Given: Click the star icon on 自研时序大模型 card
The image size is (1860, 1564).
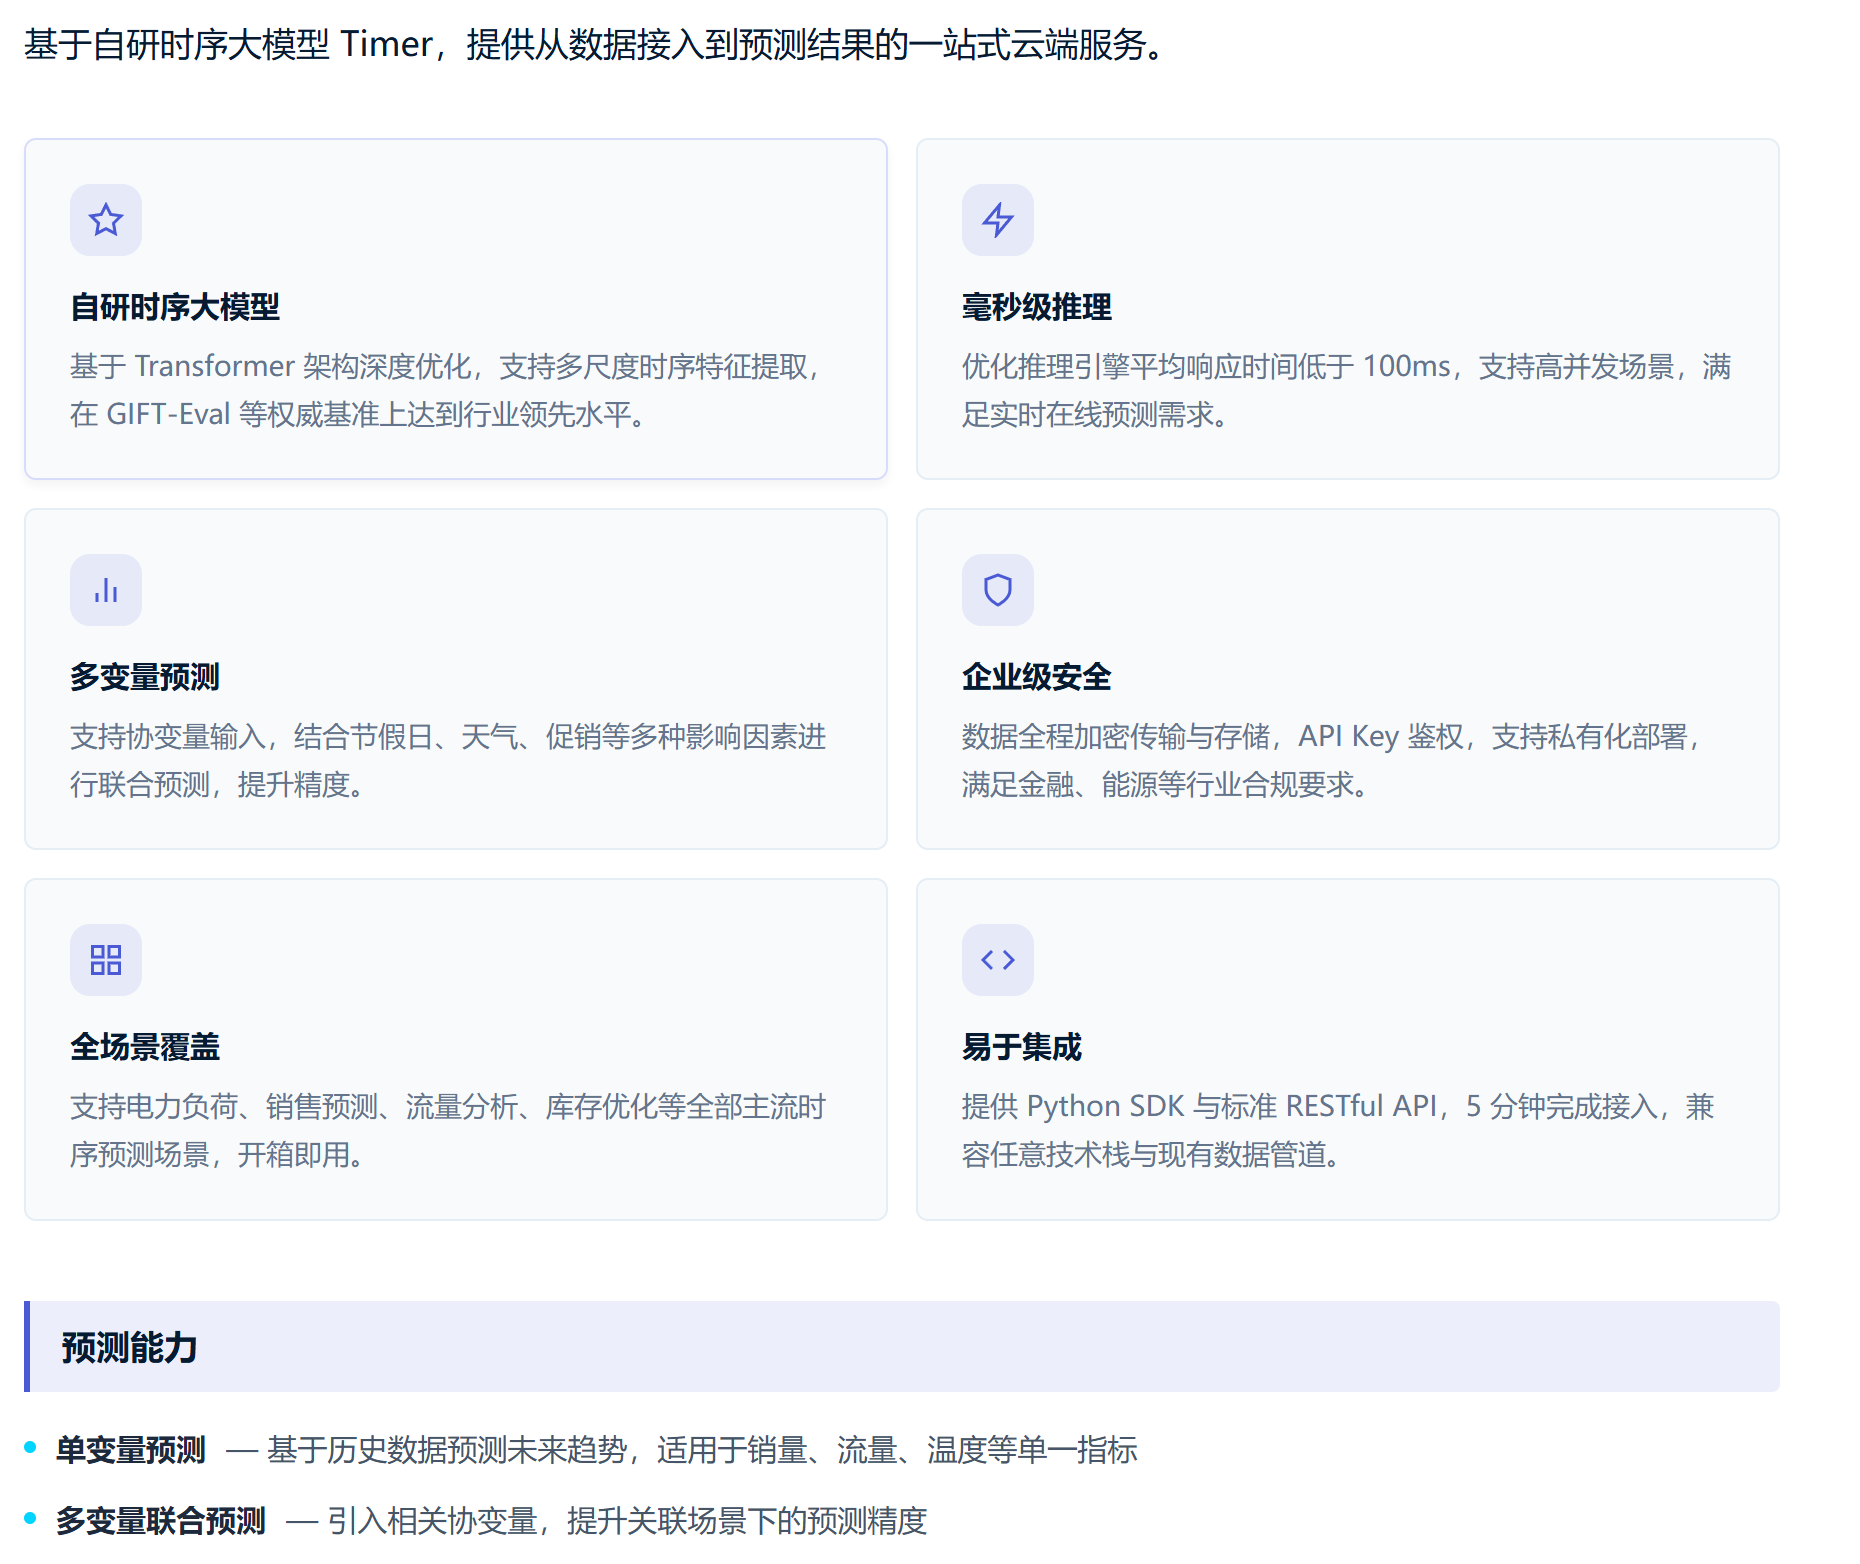Looking at the screenshot, I should point(106,220).
